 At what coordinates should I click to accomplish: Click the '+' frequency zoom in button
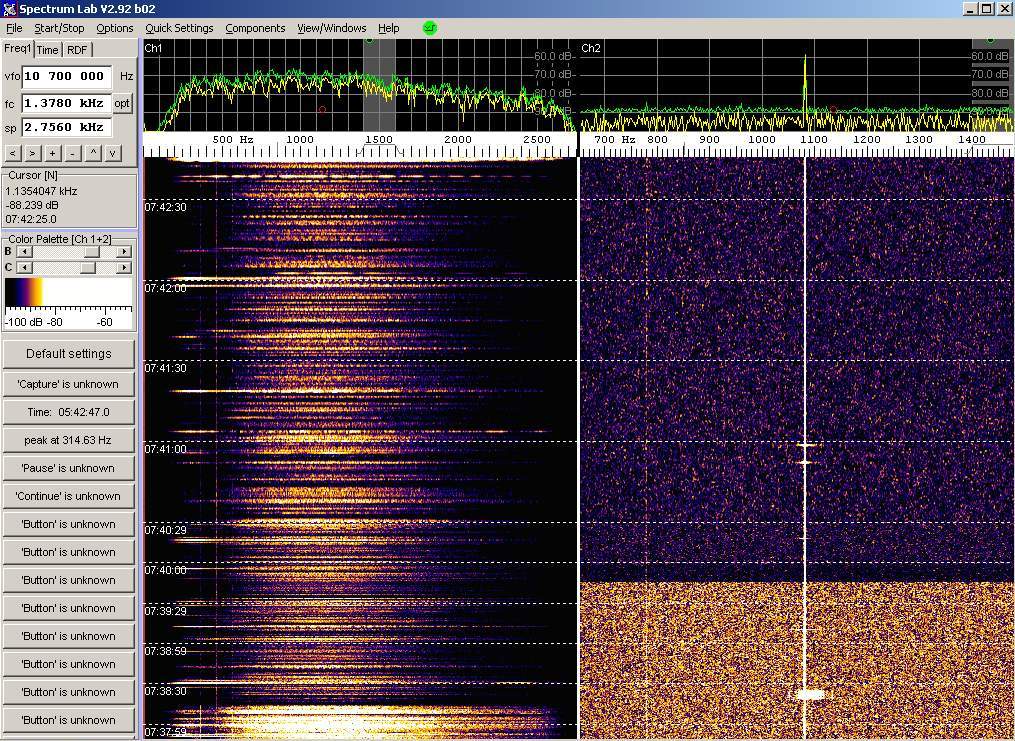coord(52,153)
